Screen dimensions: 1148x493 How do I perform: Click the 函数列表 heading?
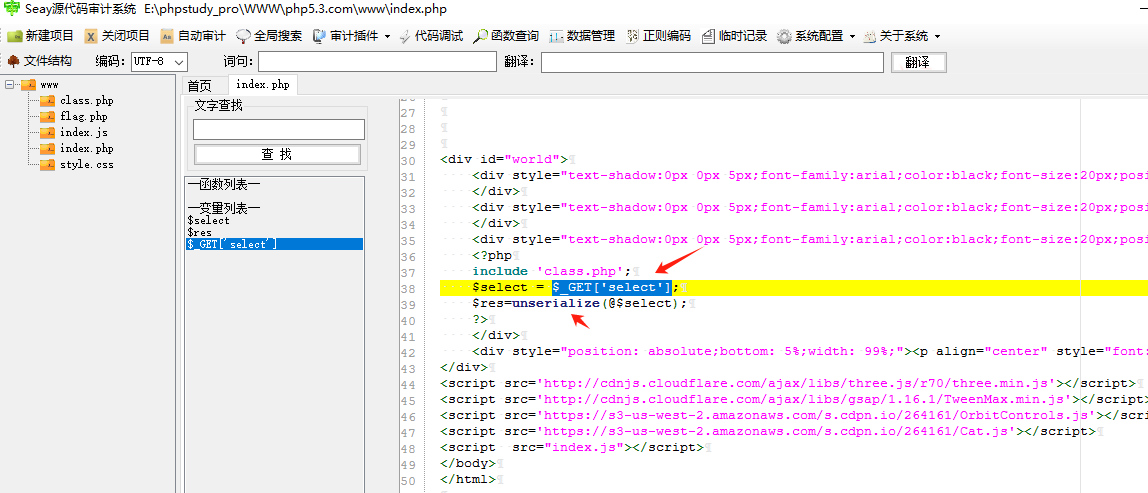pyautogui.click(x=223, y=184)
